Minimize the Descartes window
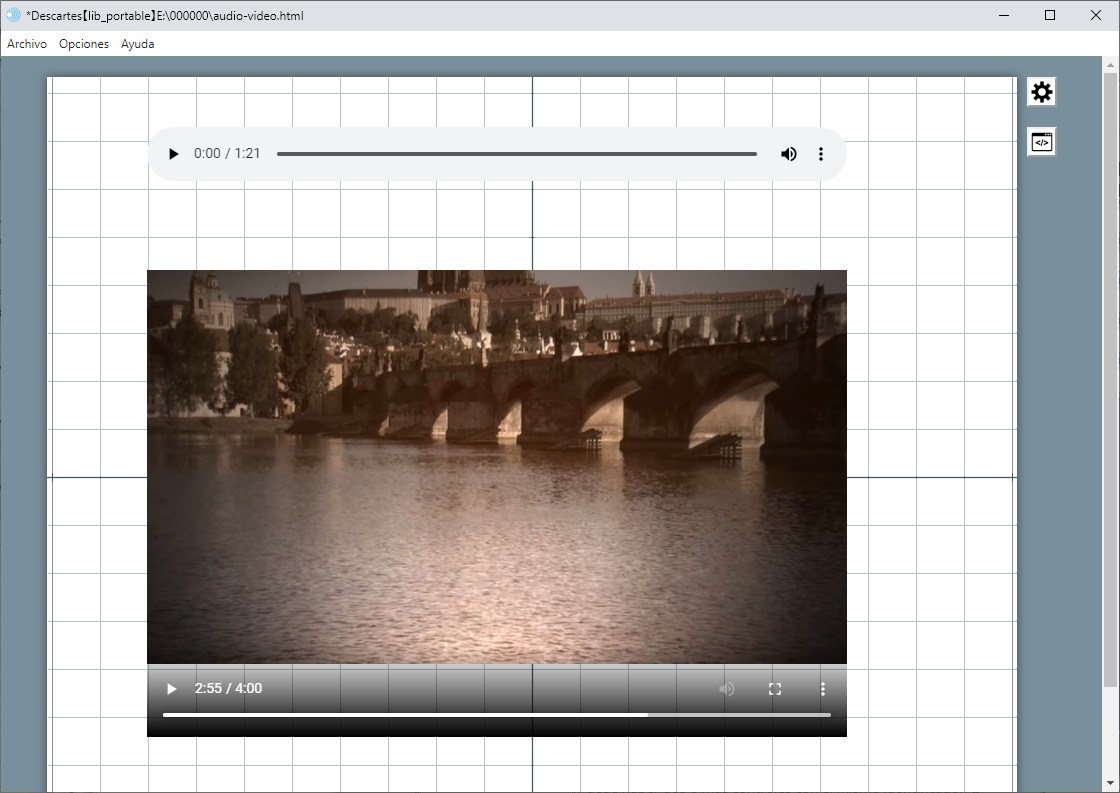The width and height of the screenshot is (1120, 793). 1004,15
